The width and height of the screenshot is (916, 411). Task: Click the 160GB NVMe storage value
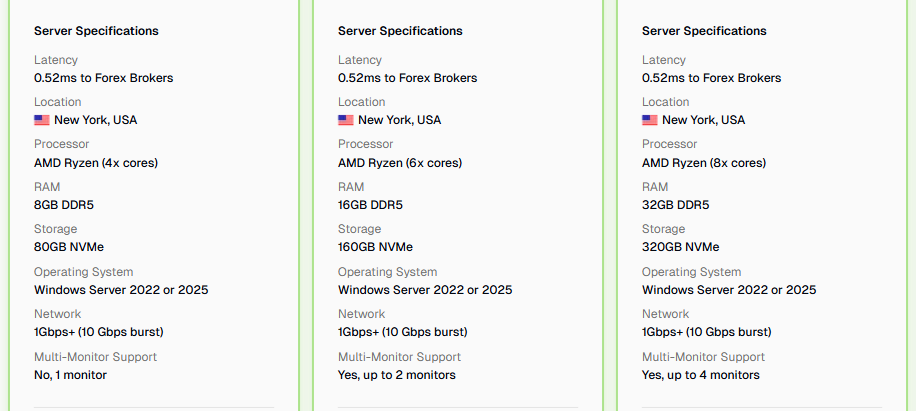click(376, 247)
